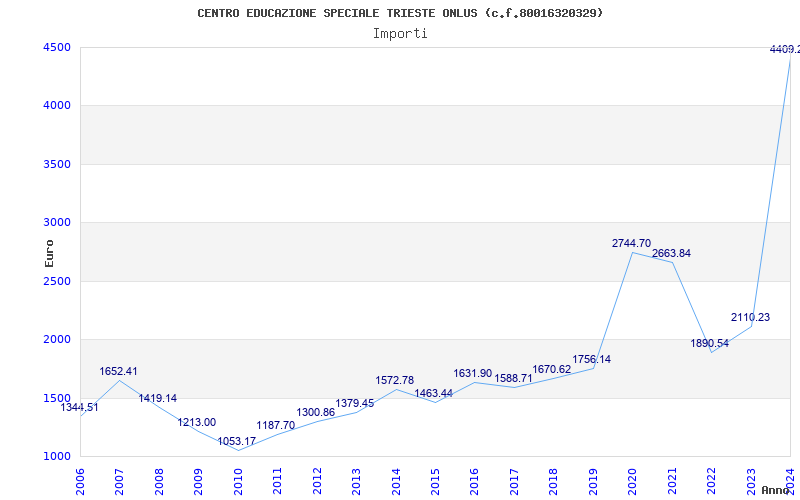Select the 1572.78 data label

pyautogui.click(x=394, y=380)
